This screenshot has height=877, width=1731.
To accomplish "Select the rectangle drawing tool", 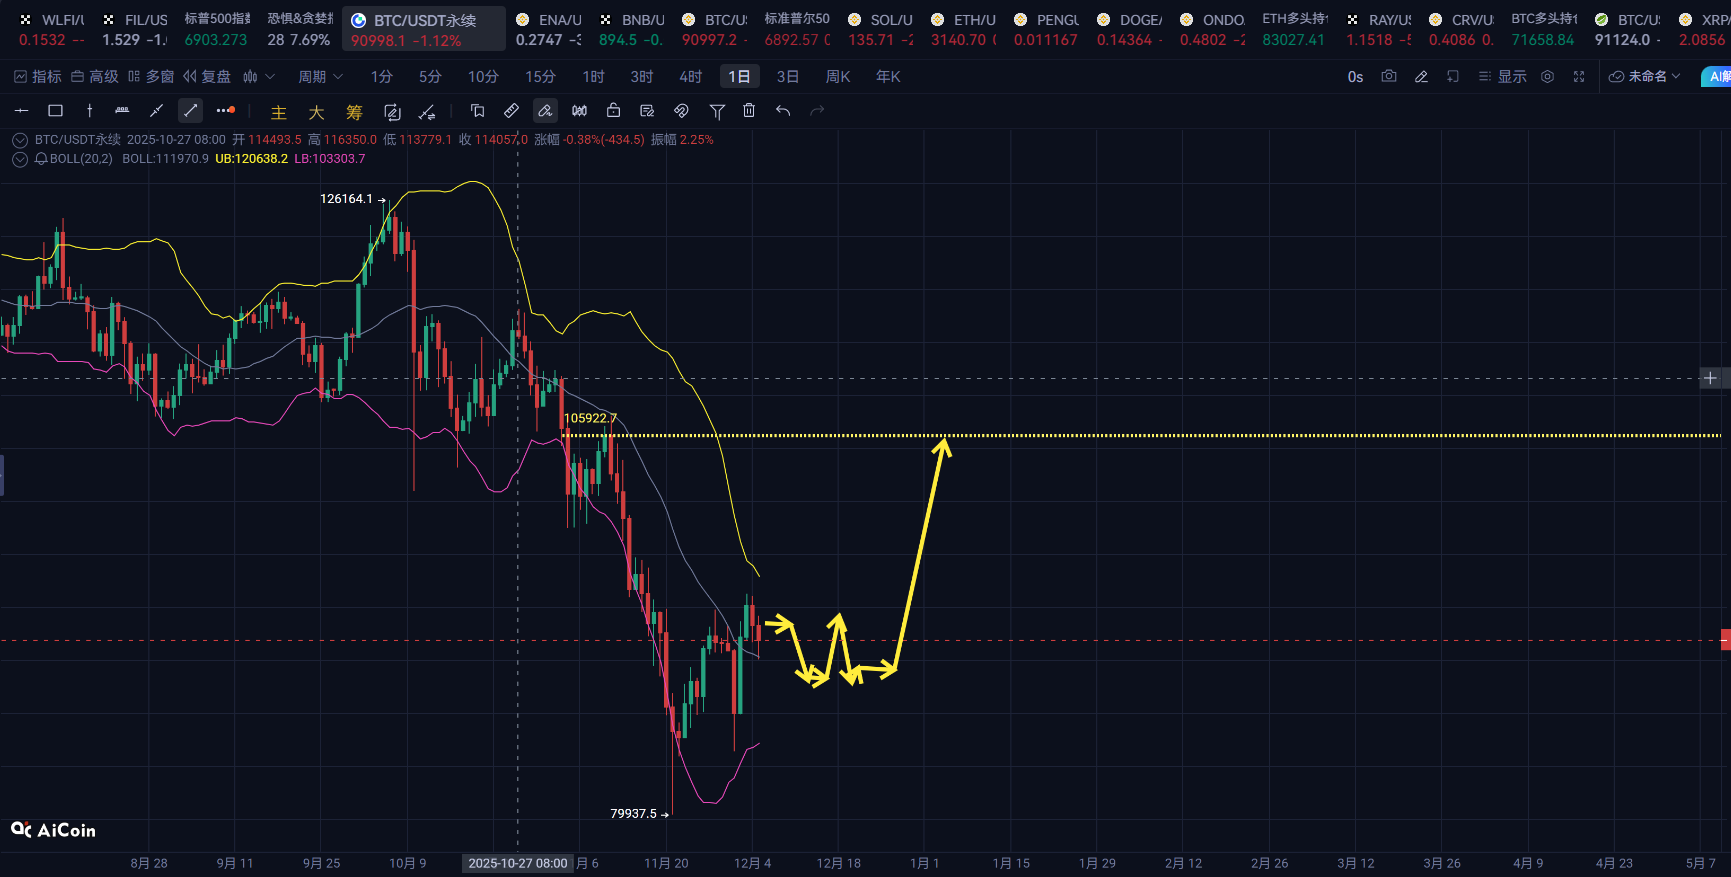I will click(56, 111).
